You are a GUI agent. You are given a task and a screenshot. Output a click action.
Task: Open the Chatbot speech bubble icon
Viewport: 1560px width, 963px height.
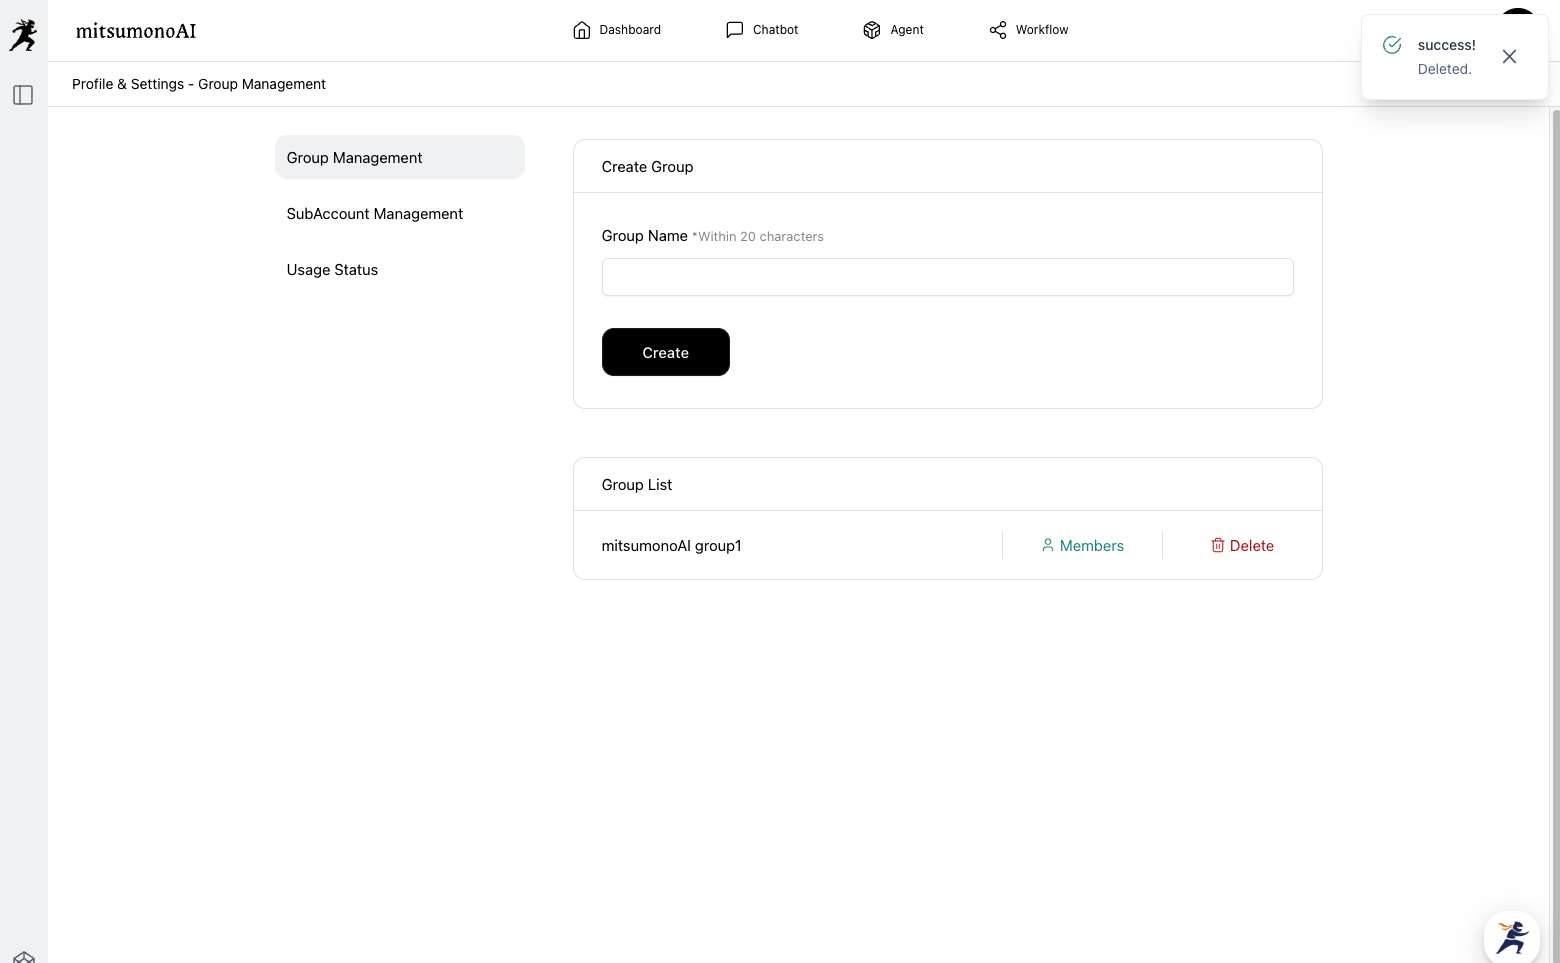tap(735, 30)
